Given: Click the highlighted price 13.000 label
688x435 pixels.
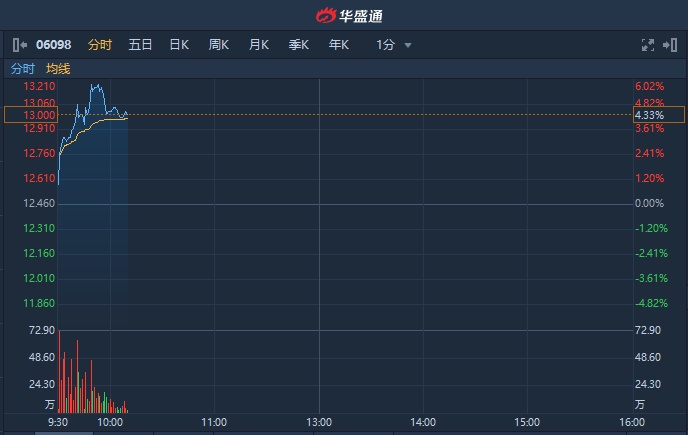Looking at the screenshot, I should click(31, 115).
